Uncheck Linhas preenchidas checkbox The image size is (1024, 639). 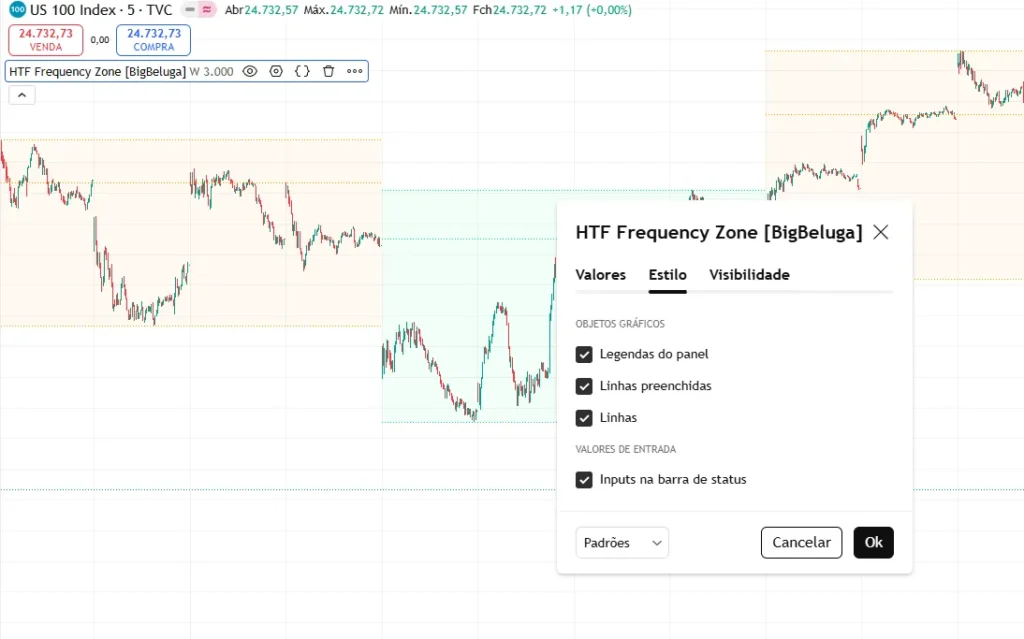pos(584,386)
